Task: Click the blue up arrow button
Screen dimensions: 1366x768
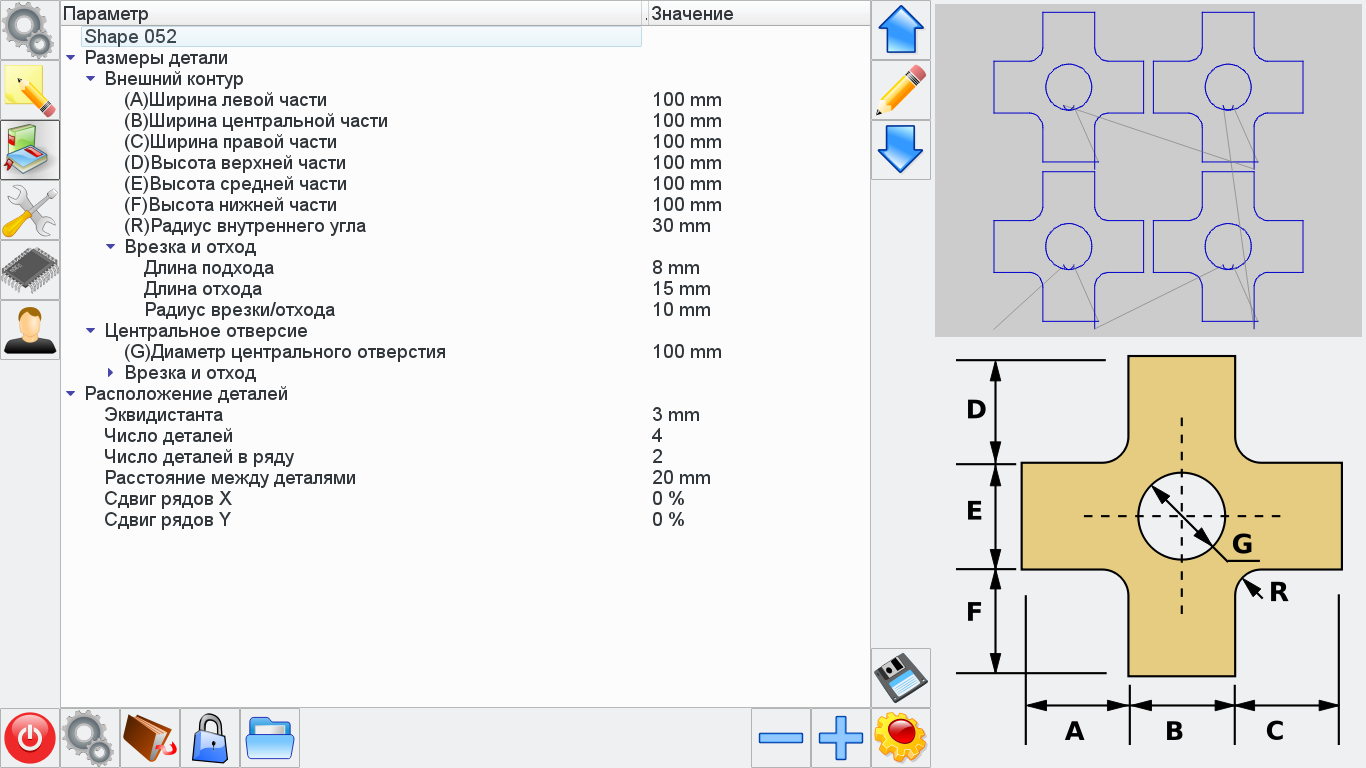Action: tap(901, 30)
